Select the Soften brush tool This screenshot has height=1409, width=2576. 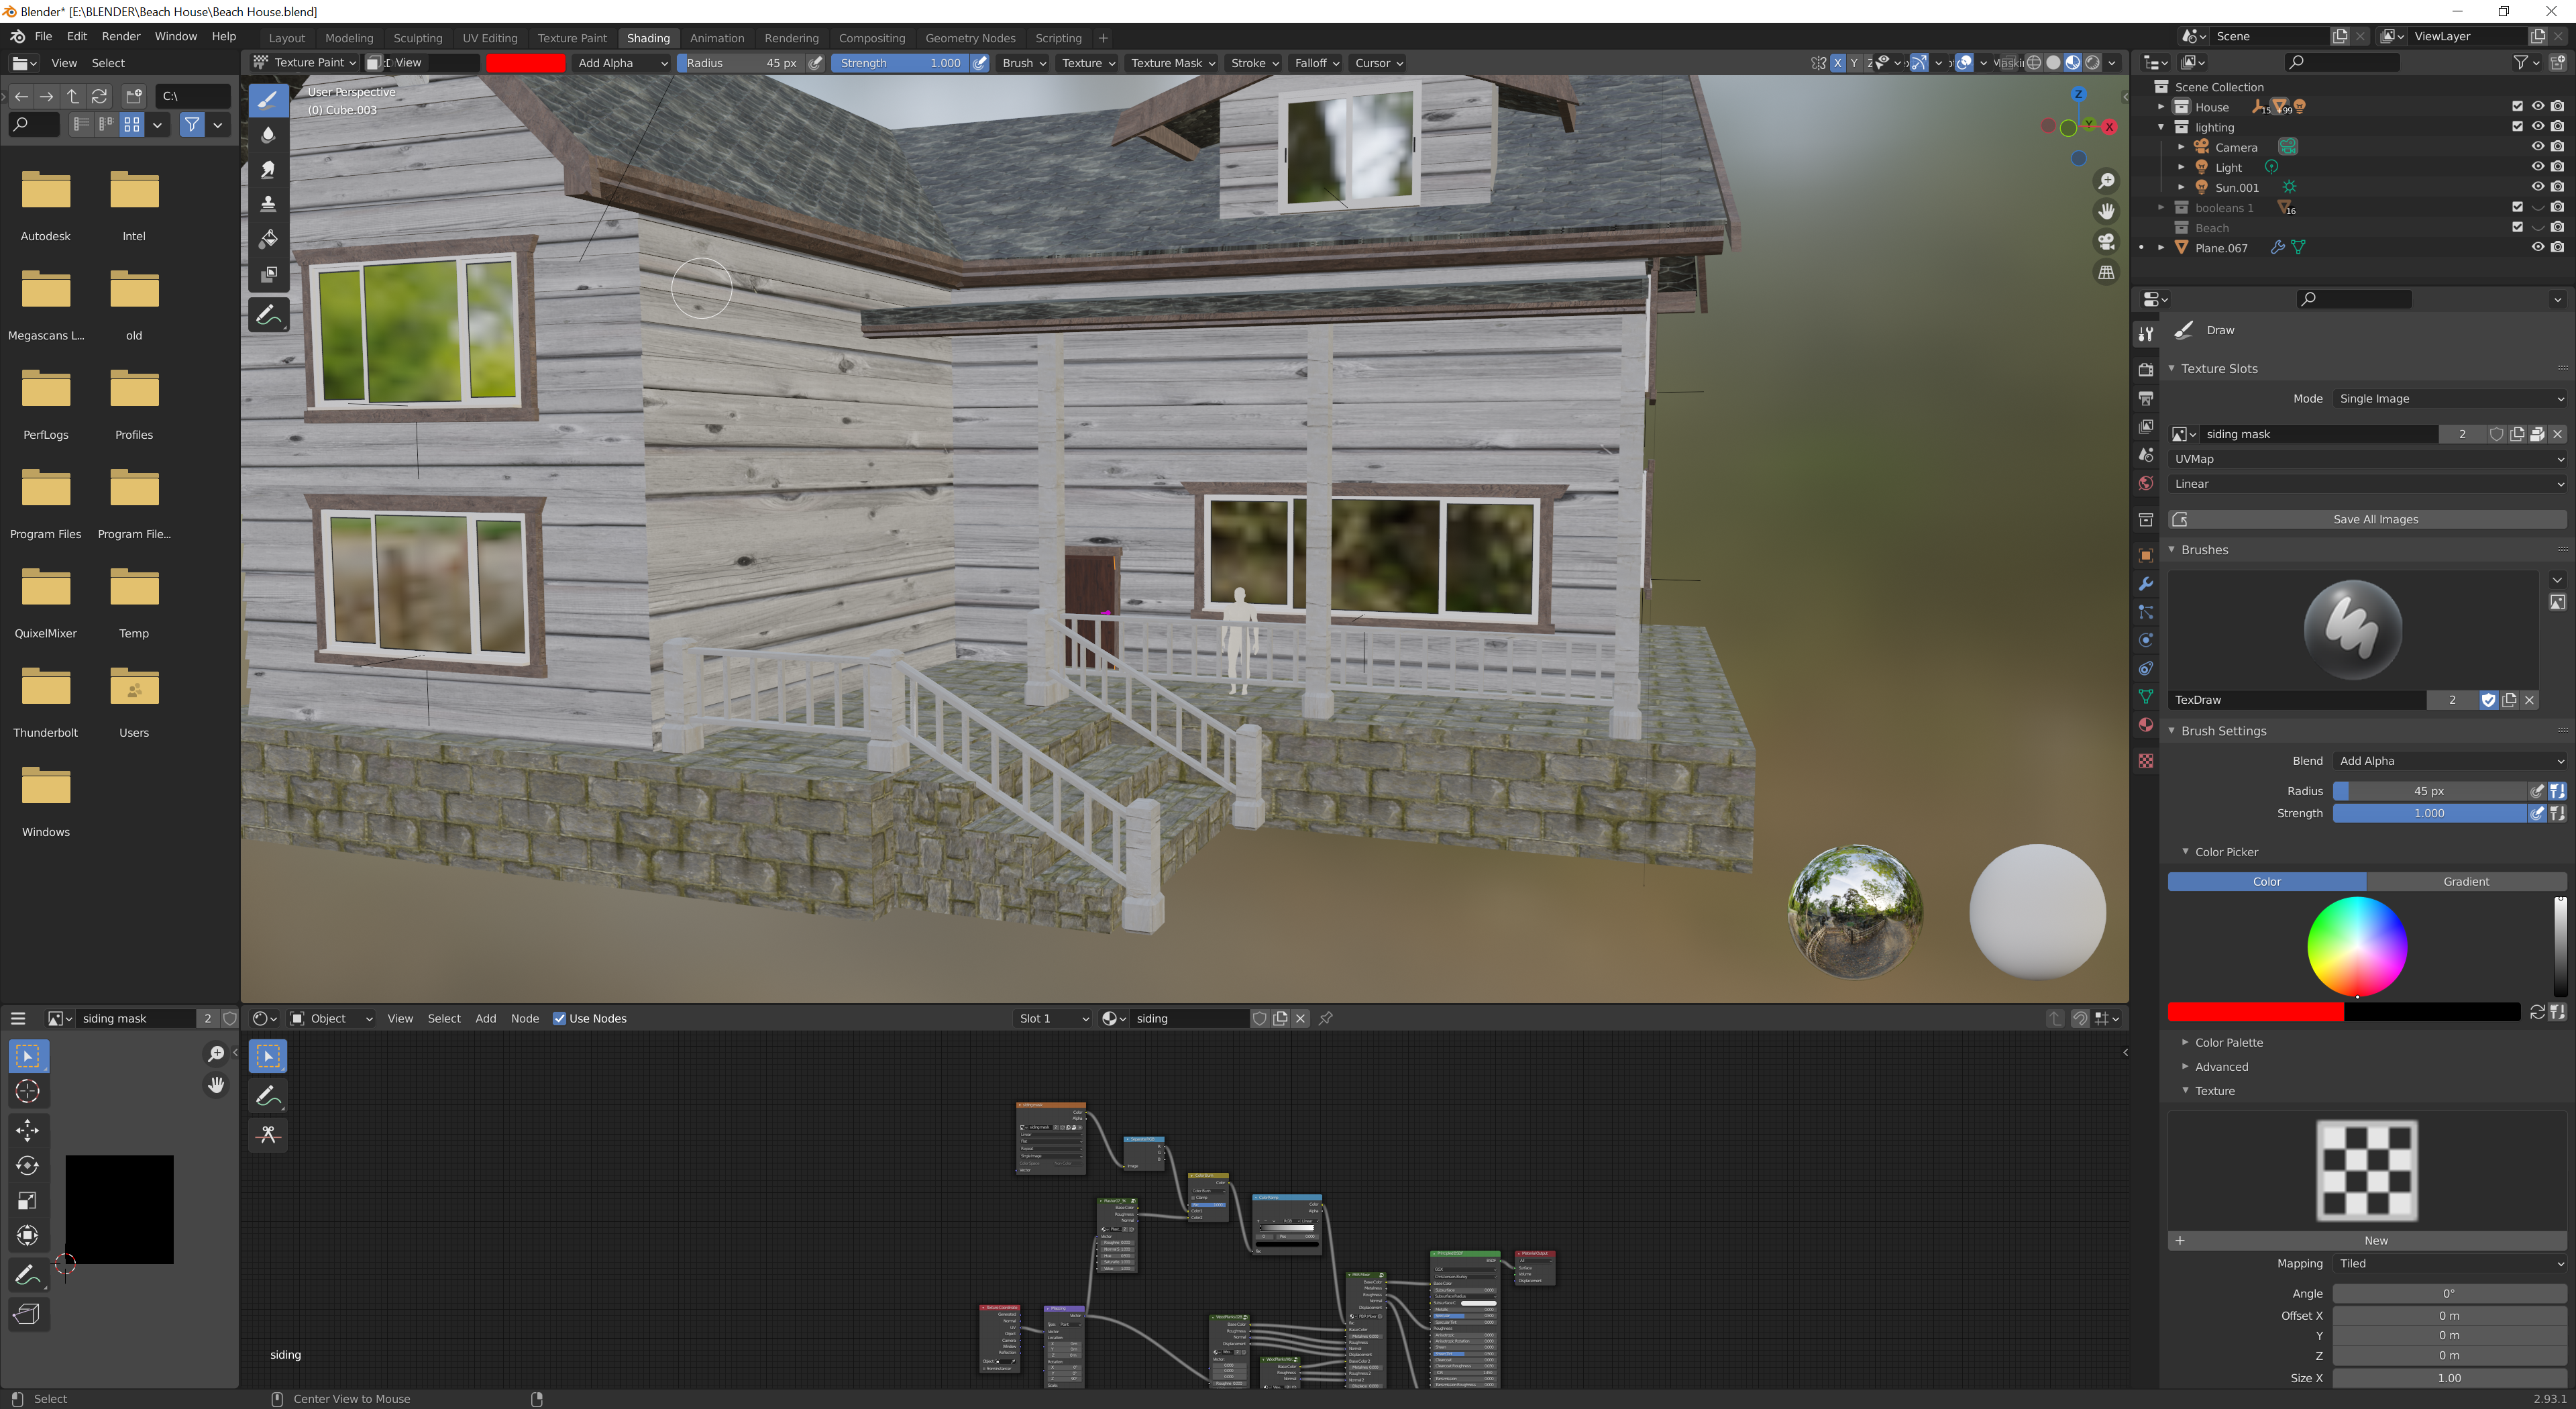pos(268,135)
